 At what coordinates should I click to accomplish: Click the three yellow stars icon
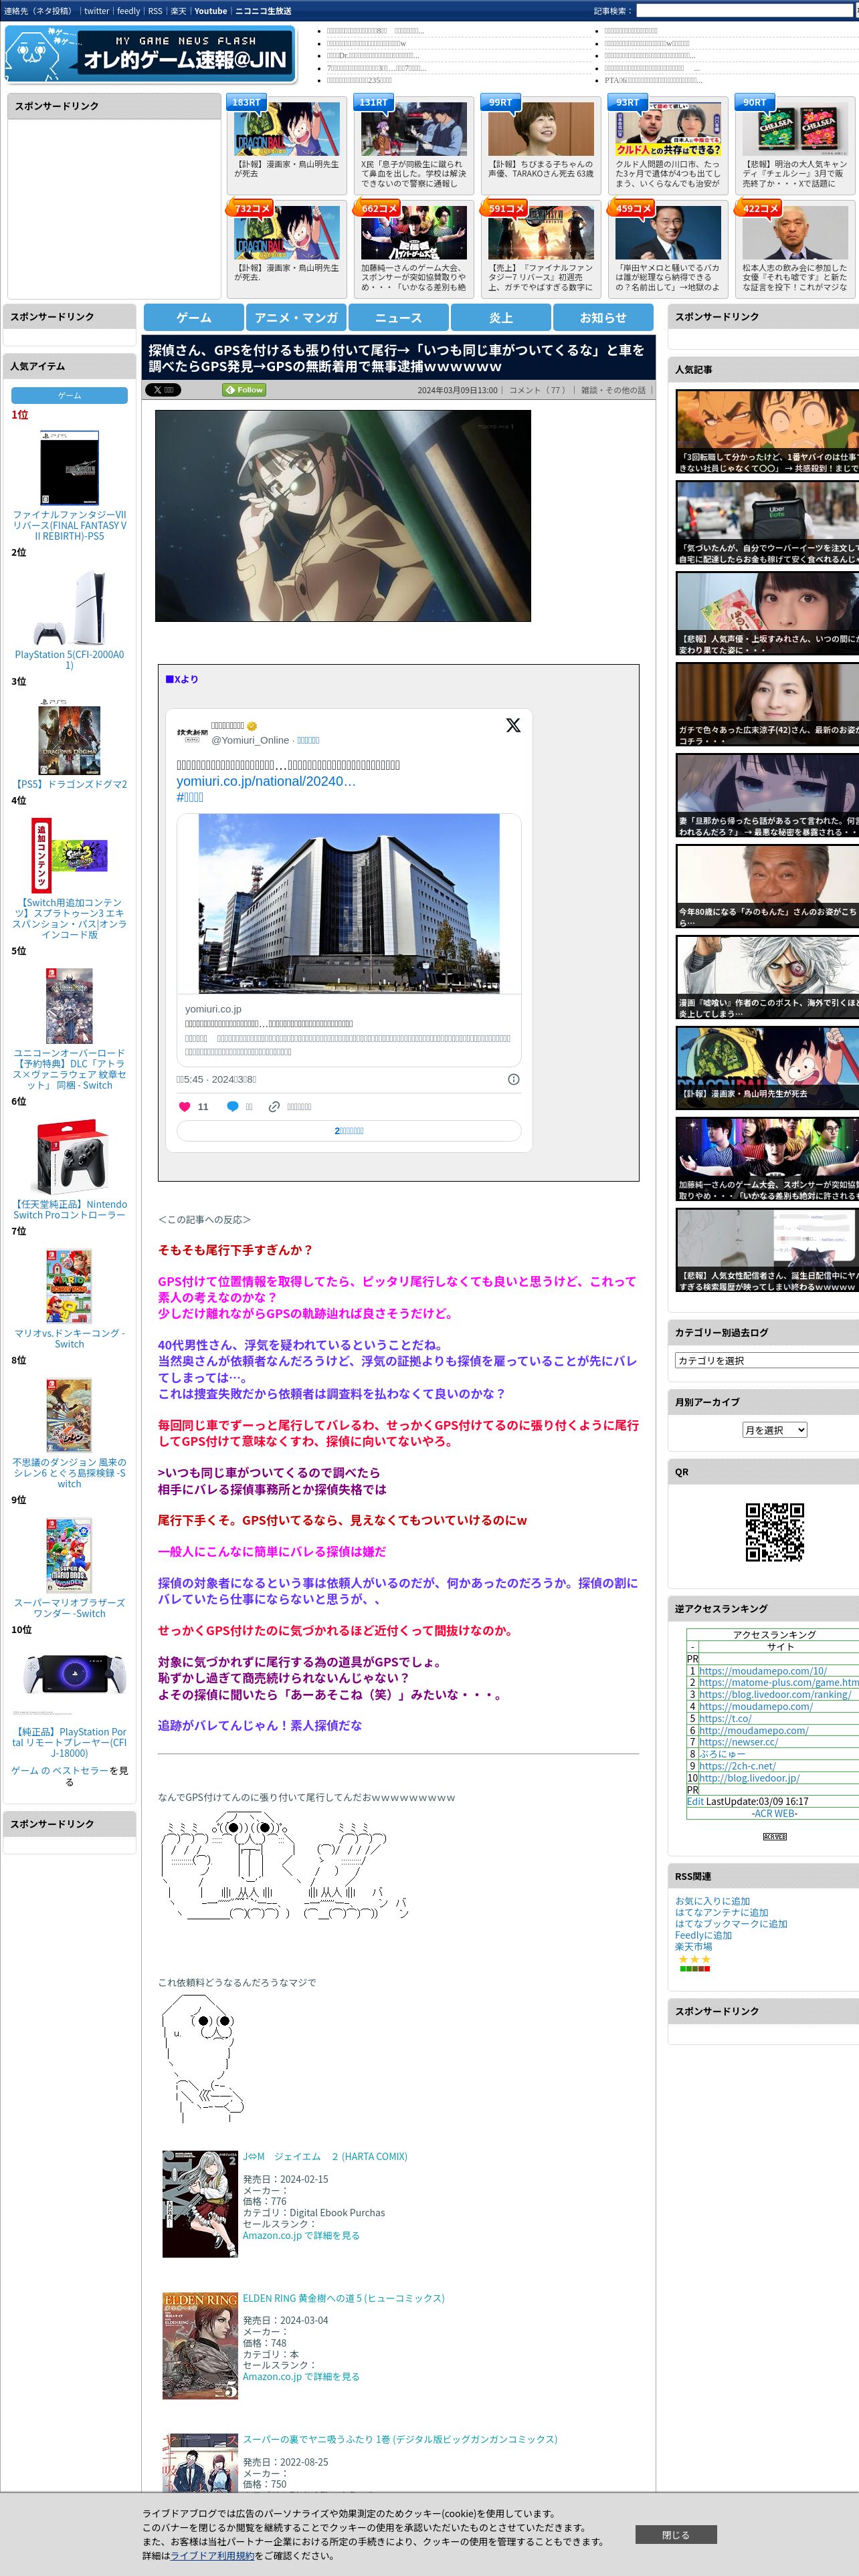tap(694, 1959)
